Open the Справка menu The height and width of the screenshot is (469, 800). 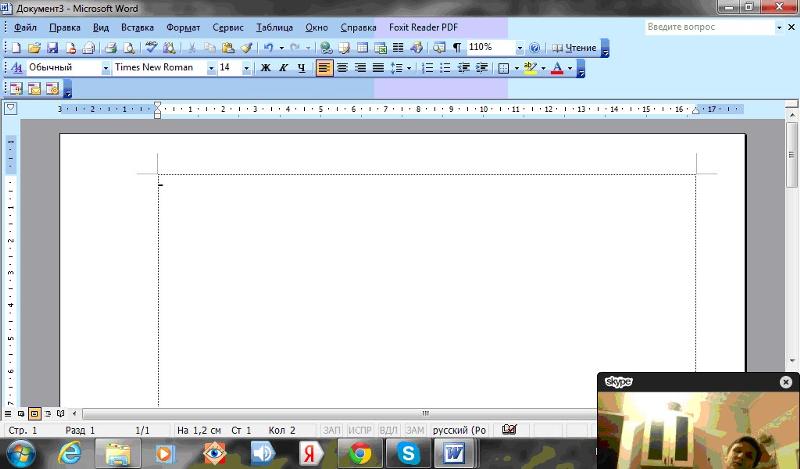click(x=358, y=28)
